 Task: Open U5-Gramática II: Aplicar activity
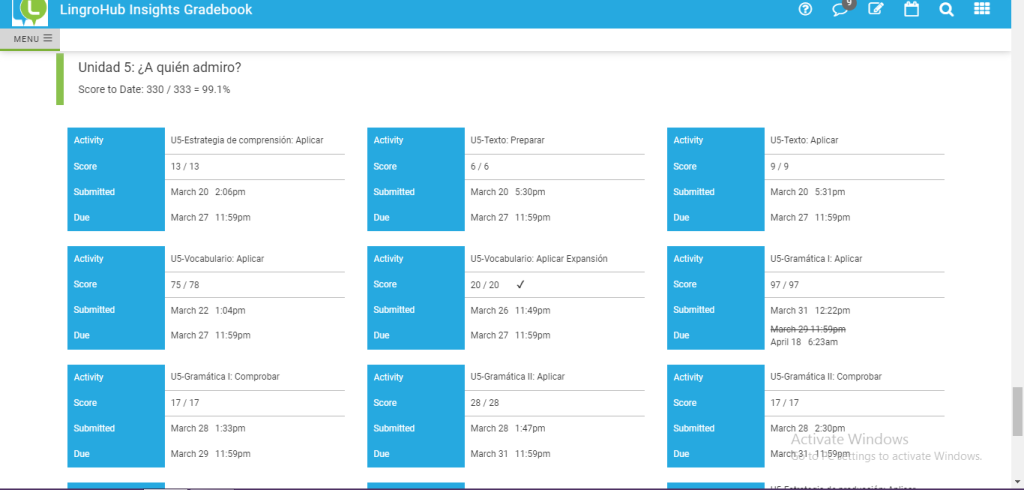coord(517,377)
